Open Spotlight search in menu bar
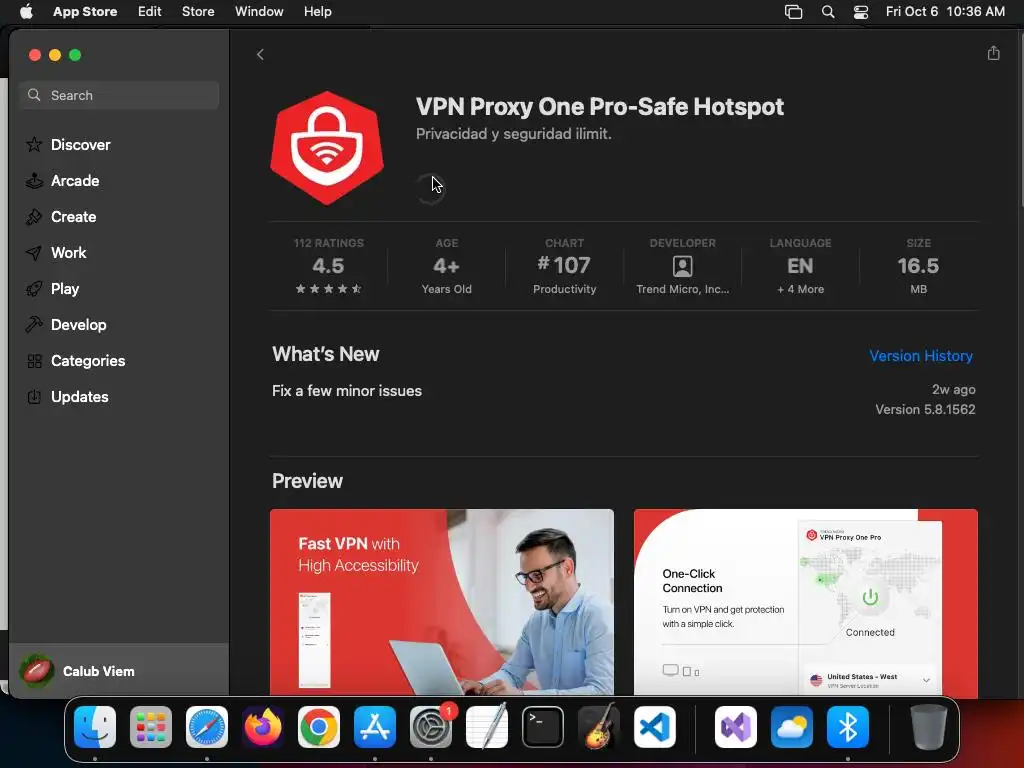The height and width of the screenshot is (768, 1024). tap(827, 12)
